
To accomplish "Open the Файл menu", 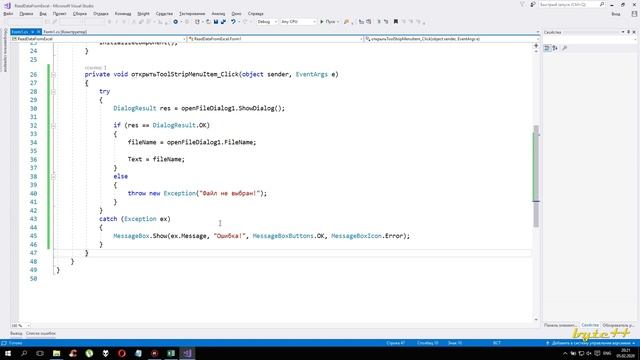I will [x=8, y=13].
